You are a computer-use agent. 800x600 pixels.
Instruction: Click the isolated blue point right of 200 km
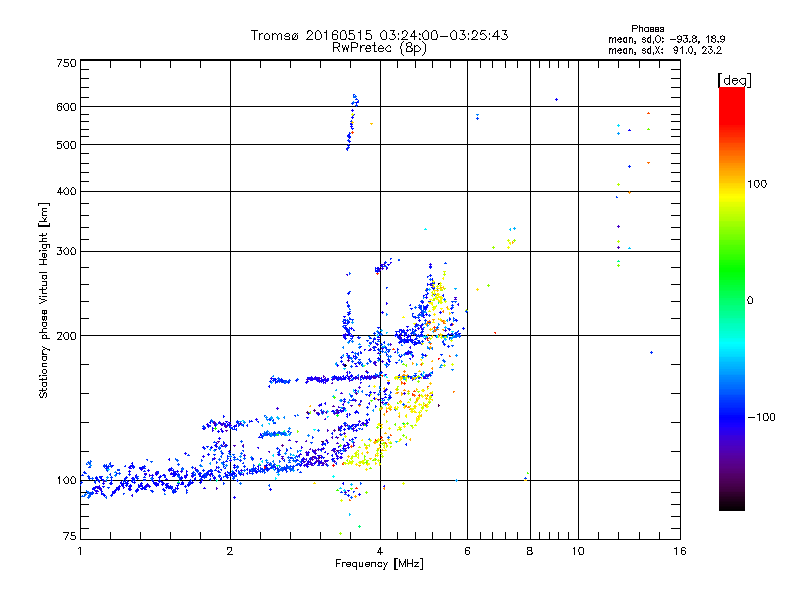[x=652, y=353]
